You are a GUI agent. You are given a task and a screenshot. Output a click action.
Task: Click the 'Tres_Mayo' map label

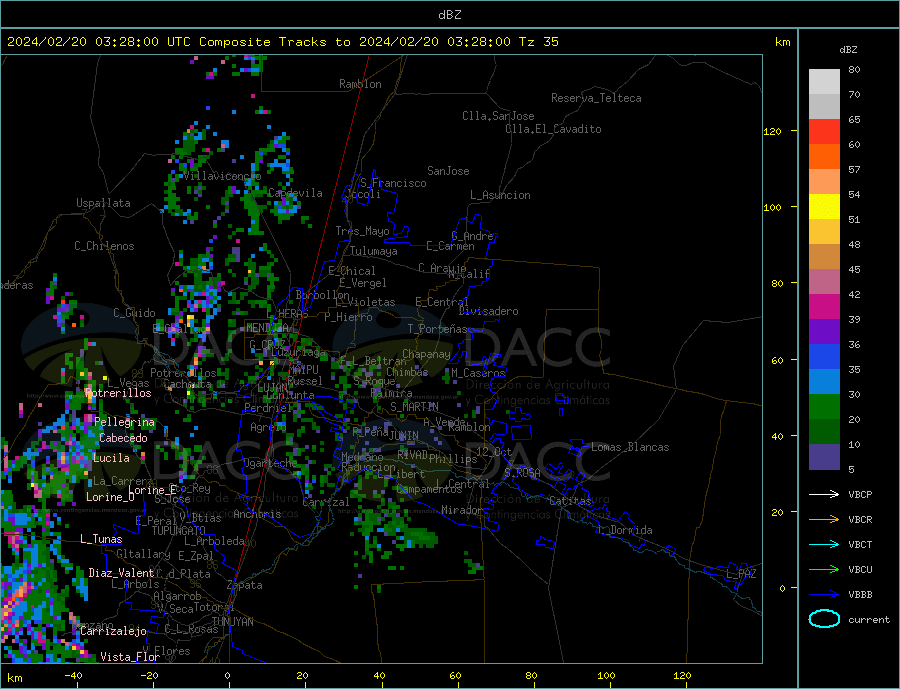click(x=362, y=231)
